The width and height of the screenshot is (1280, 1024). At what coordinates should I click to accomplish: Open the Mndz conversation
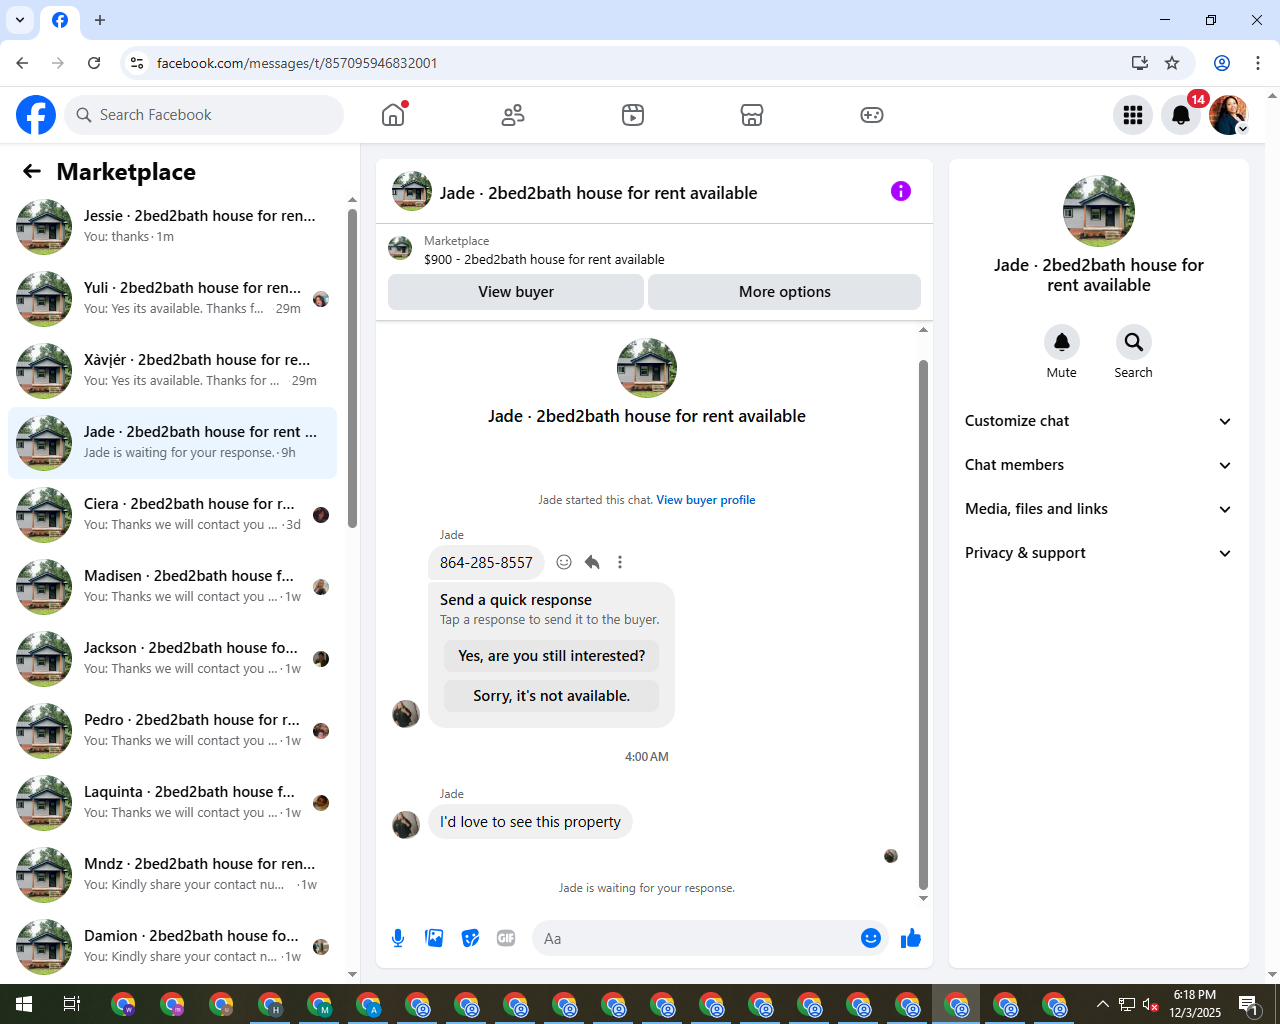click(173, 875)
